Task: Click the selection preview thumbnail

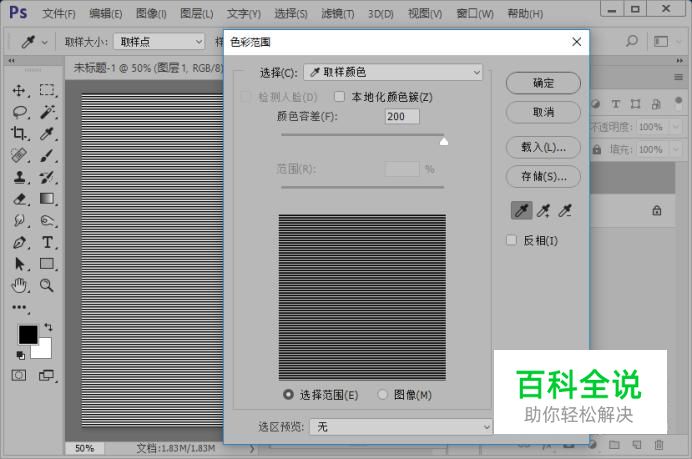Action: pos(362,297)
